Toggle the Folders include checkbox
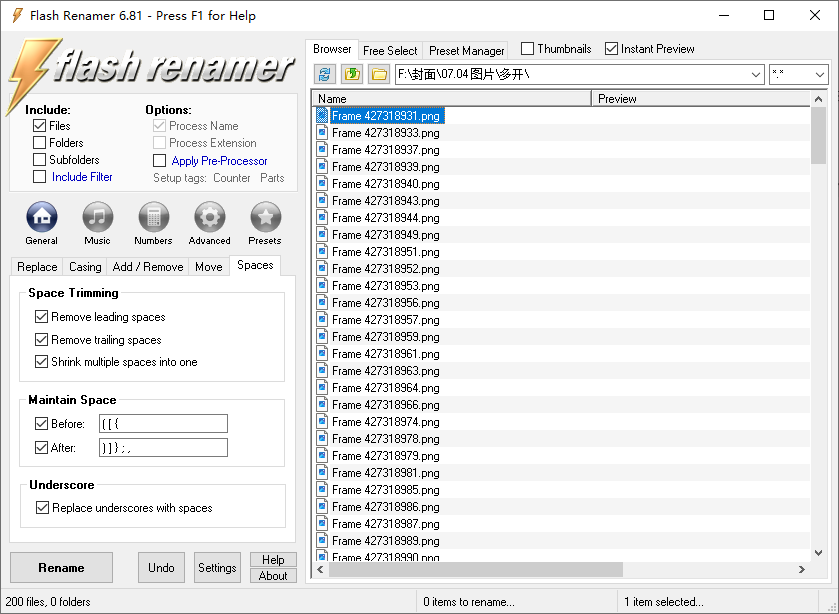This screenshot has height=614, width=839. 40,143
